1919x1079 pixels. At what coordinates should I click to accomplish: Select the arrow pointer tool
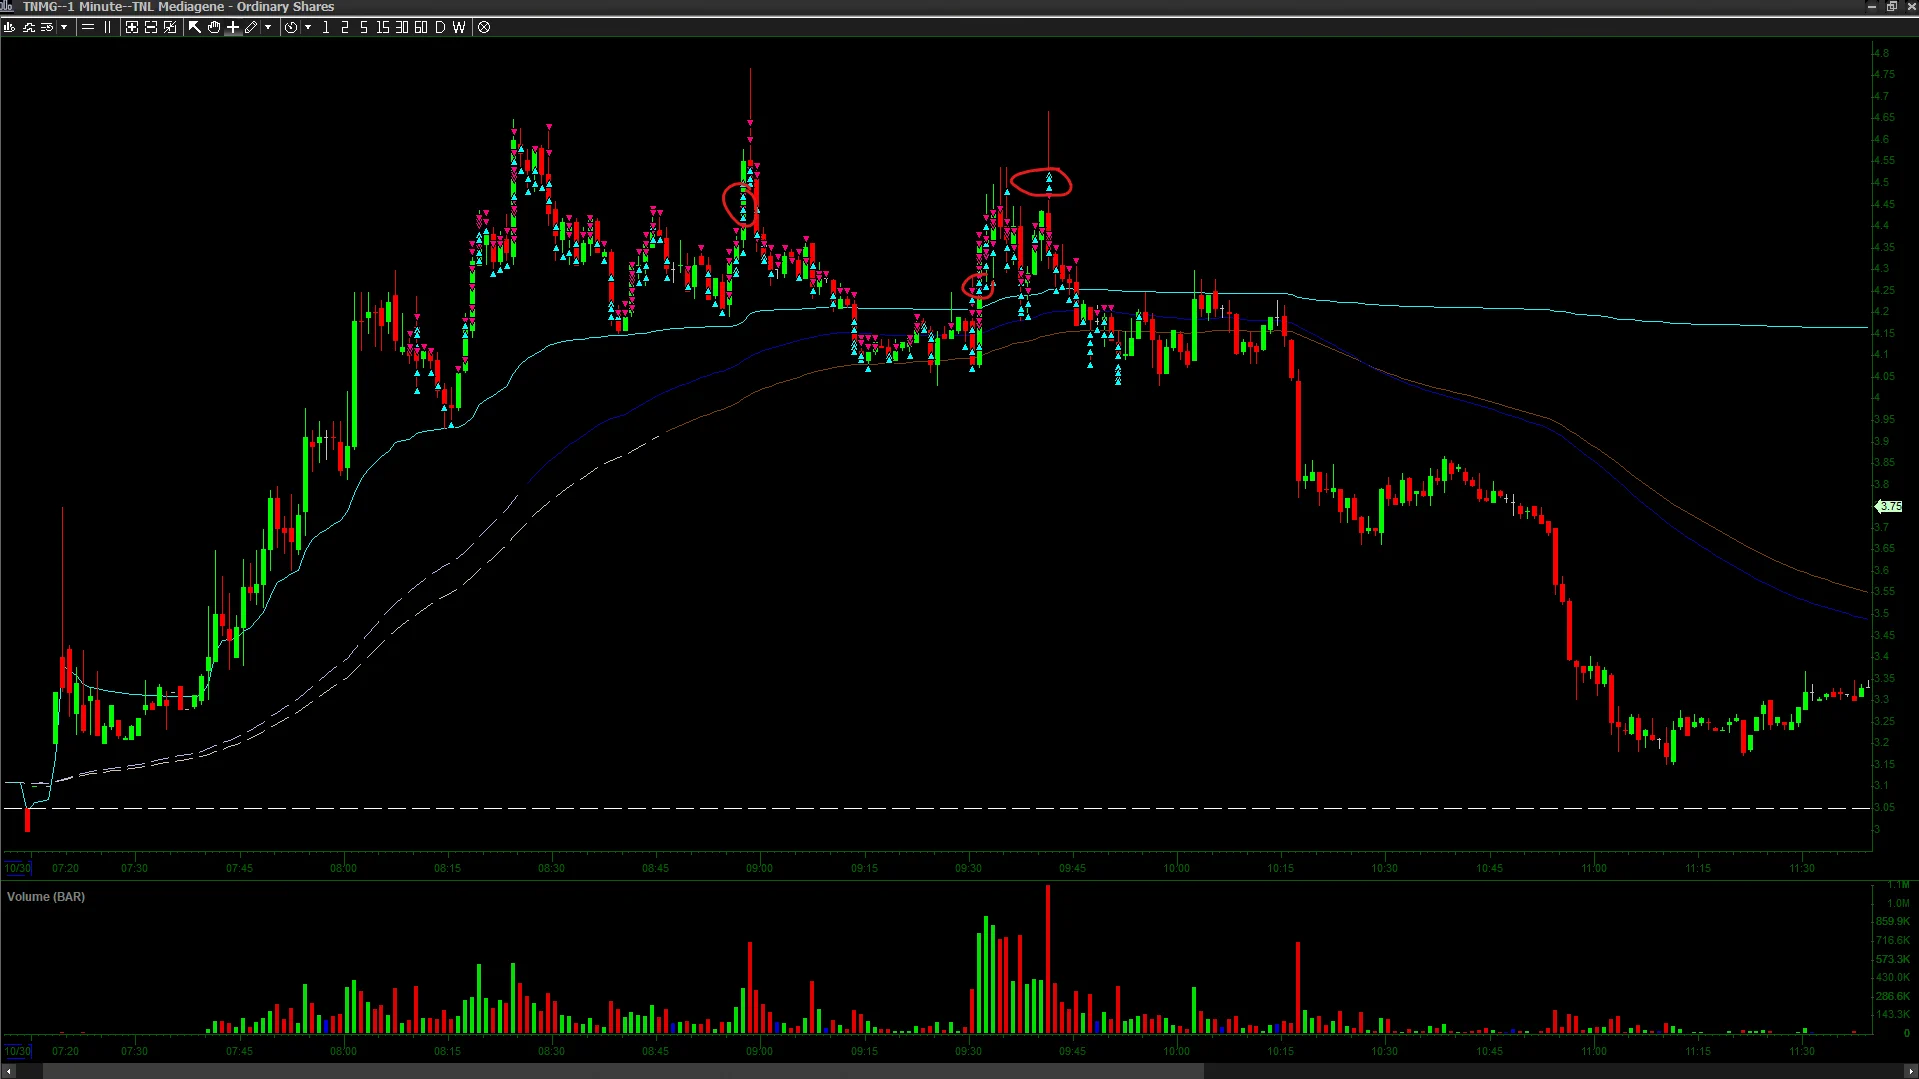(x=195, y=27)
